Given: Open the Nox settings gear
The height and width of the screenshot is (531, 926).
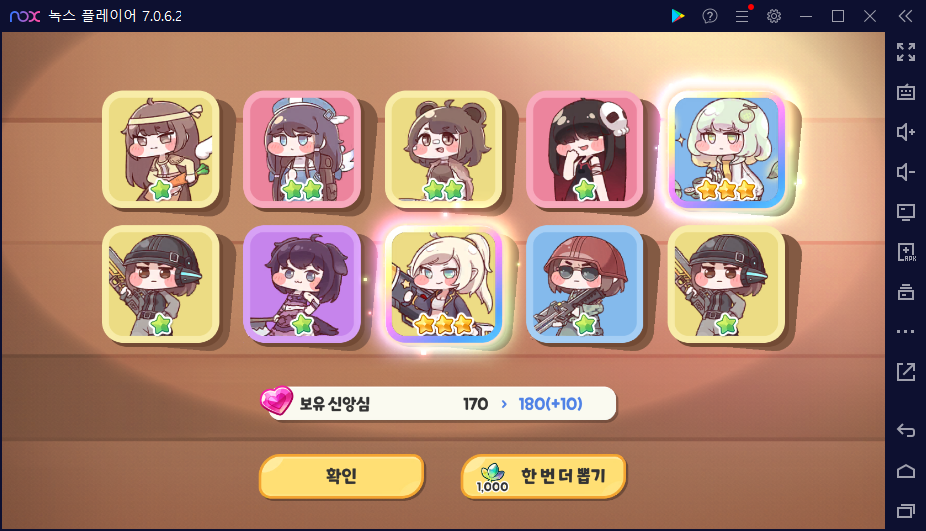Looking at the screenshot, I should (774, 16).
